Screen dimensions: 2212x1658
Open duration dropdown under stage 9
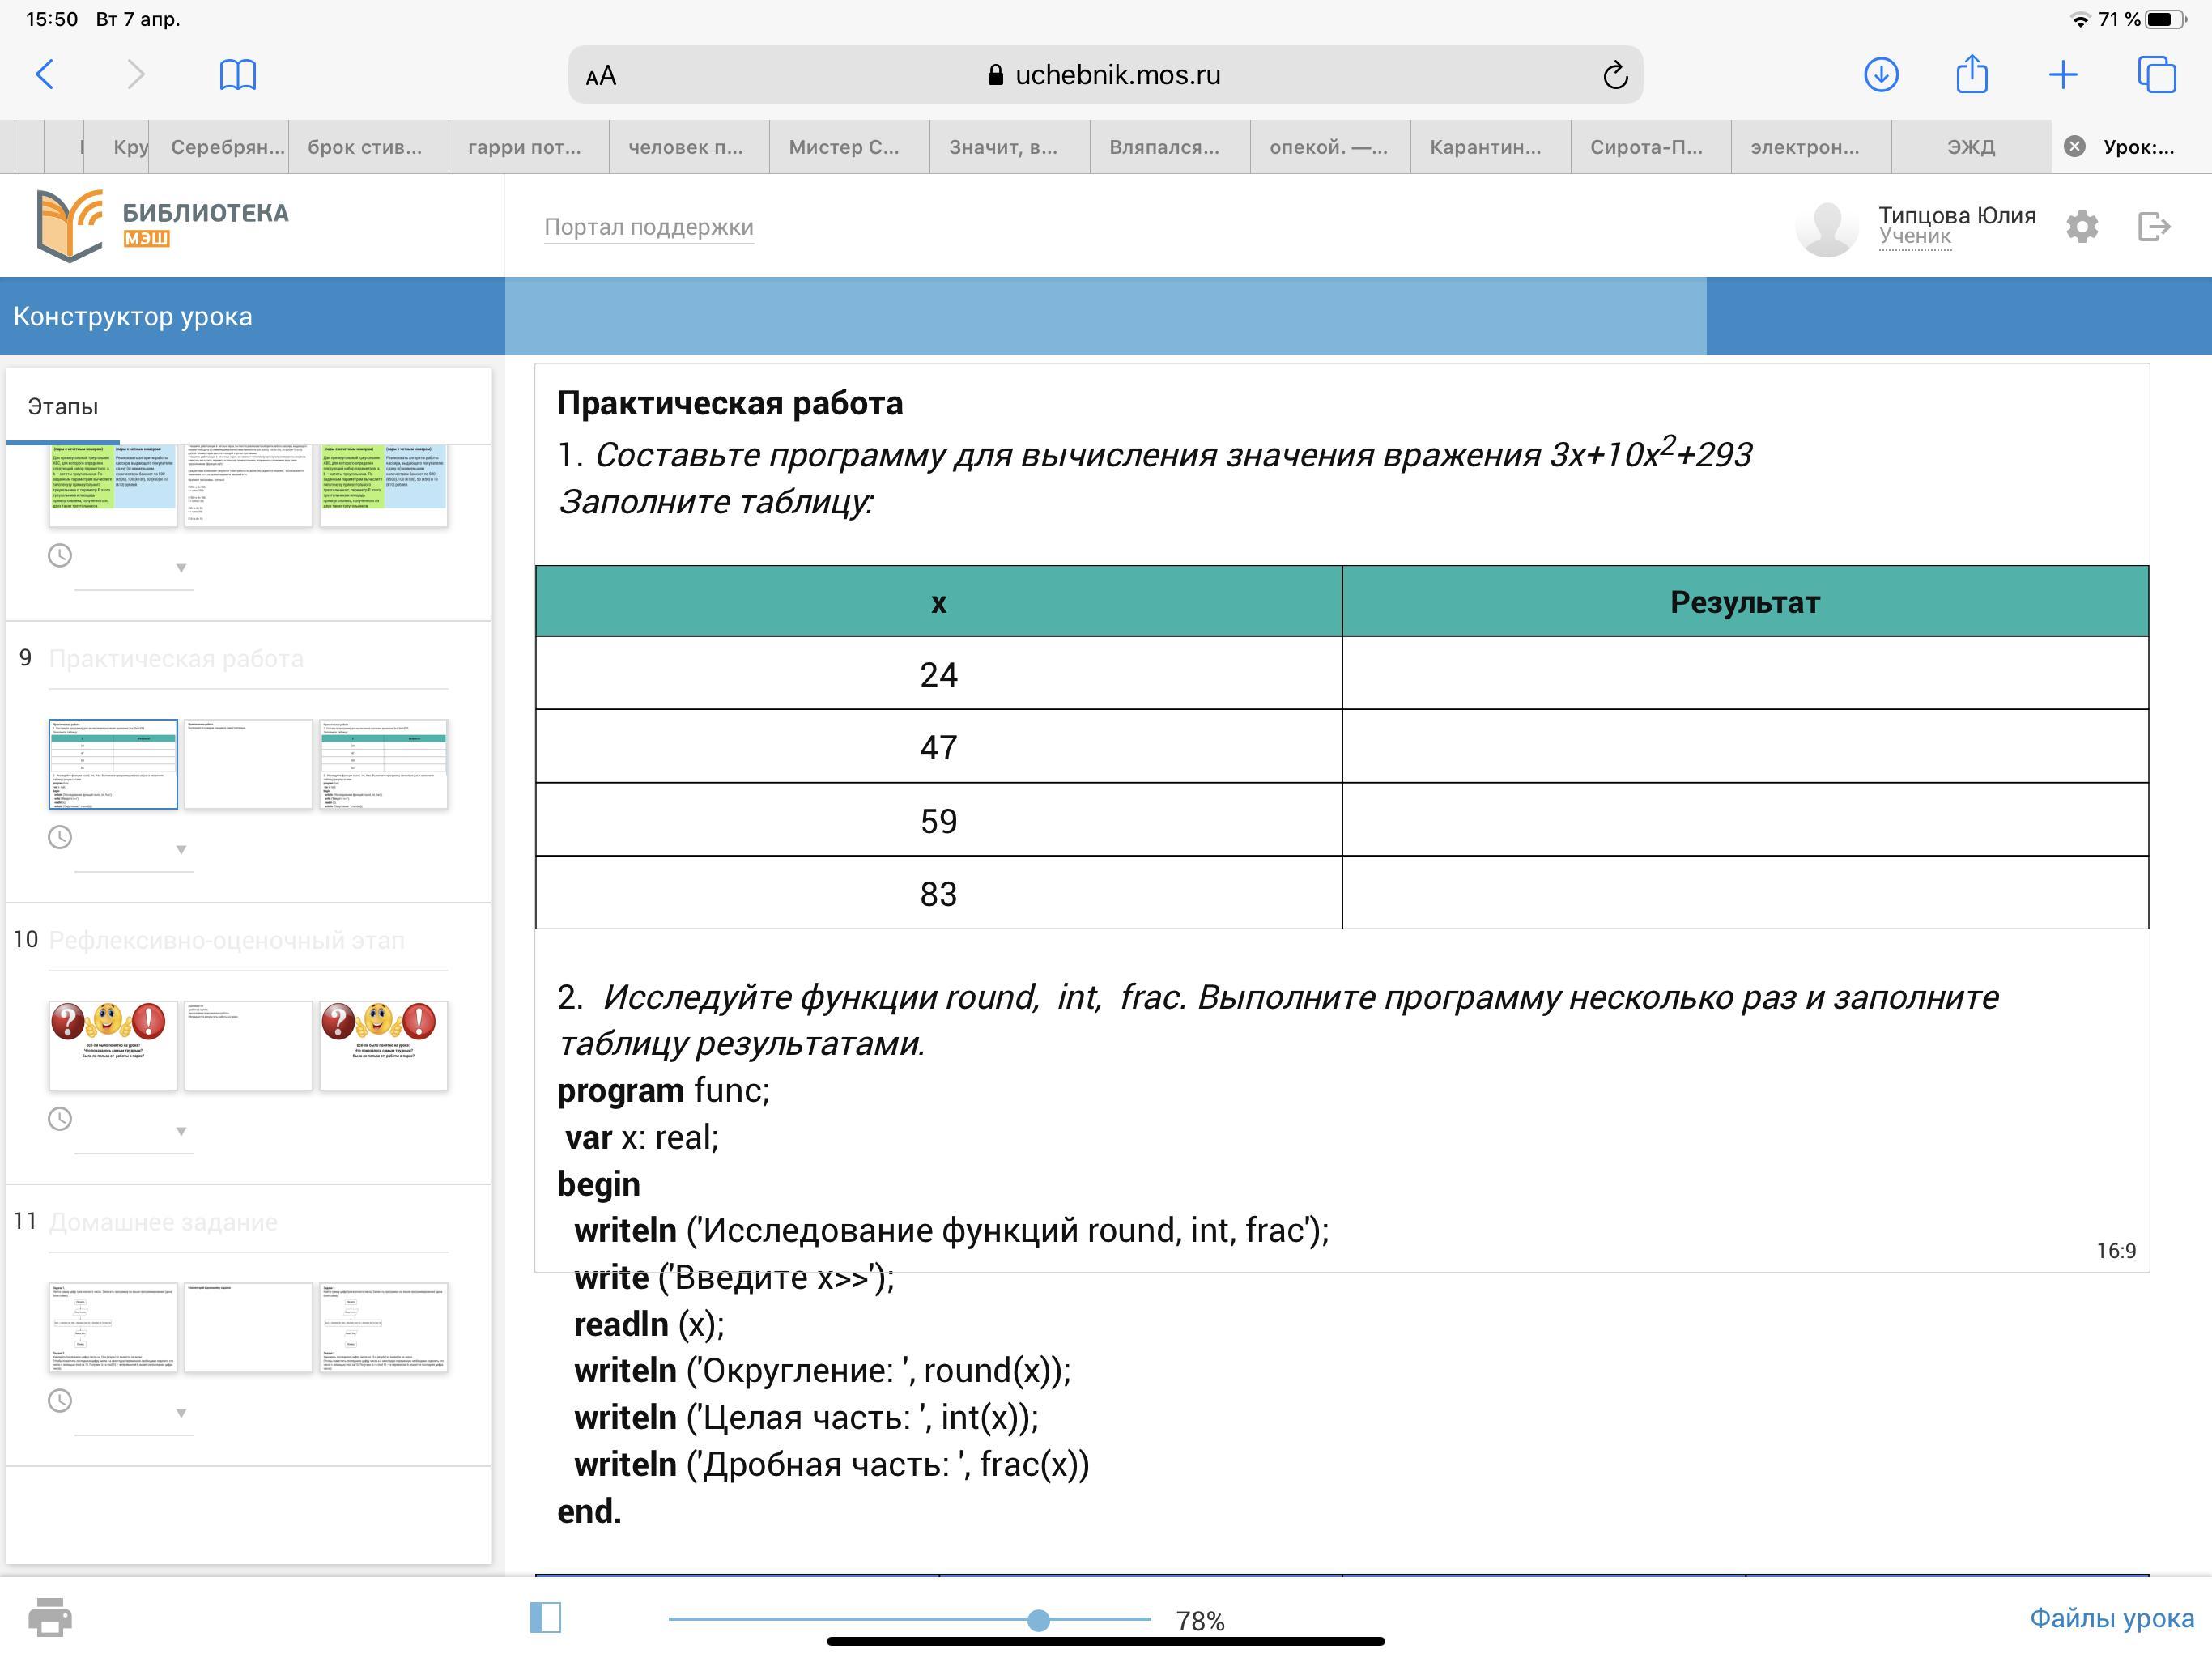(x=134, y=850)
